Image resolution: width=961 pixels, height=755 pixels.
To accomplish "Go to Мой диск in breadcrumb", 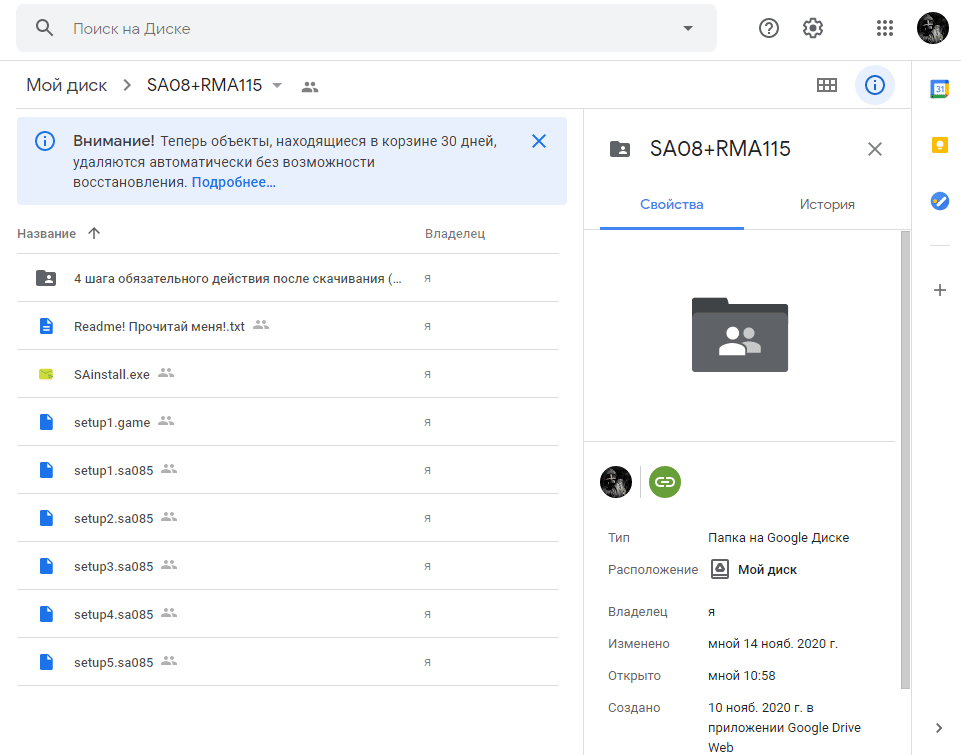I will pyautogui.click(x=67, y=85).
